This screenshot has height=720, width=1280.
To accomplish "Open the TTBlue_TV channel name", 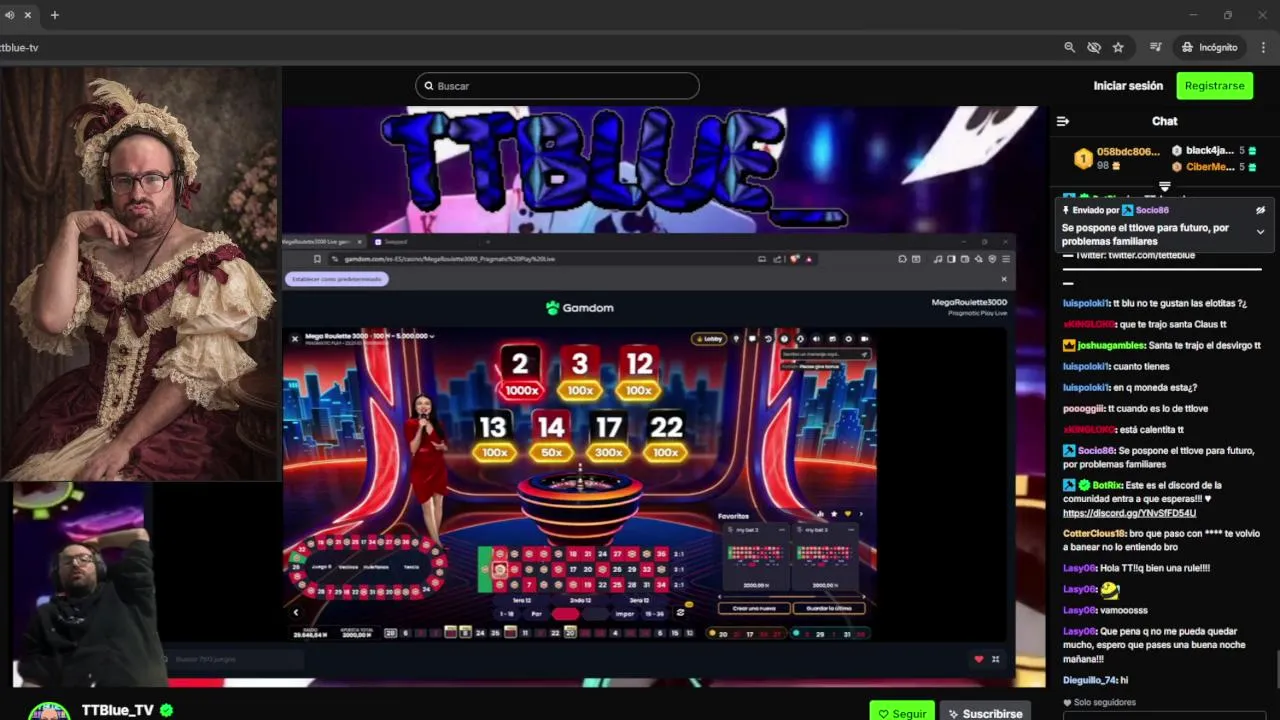I will (118, 710).
